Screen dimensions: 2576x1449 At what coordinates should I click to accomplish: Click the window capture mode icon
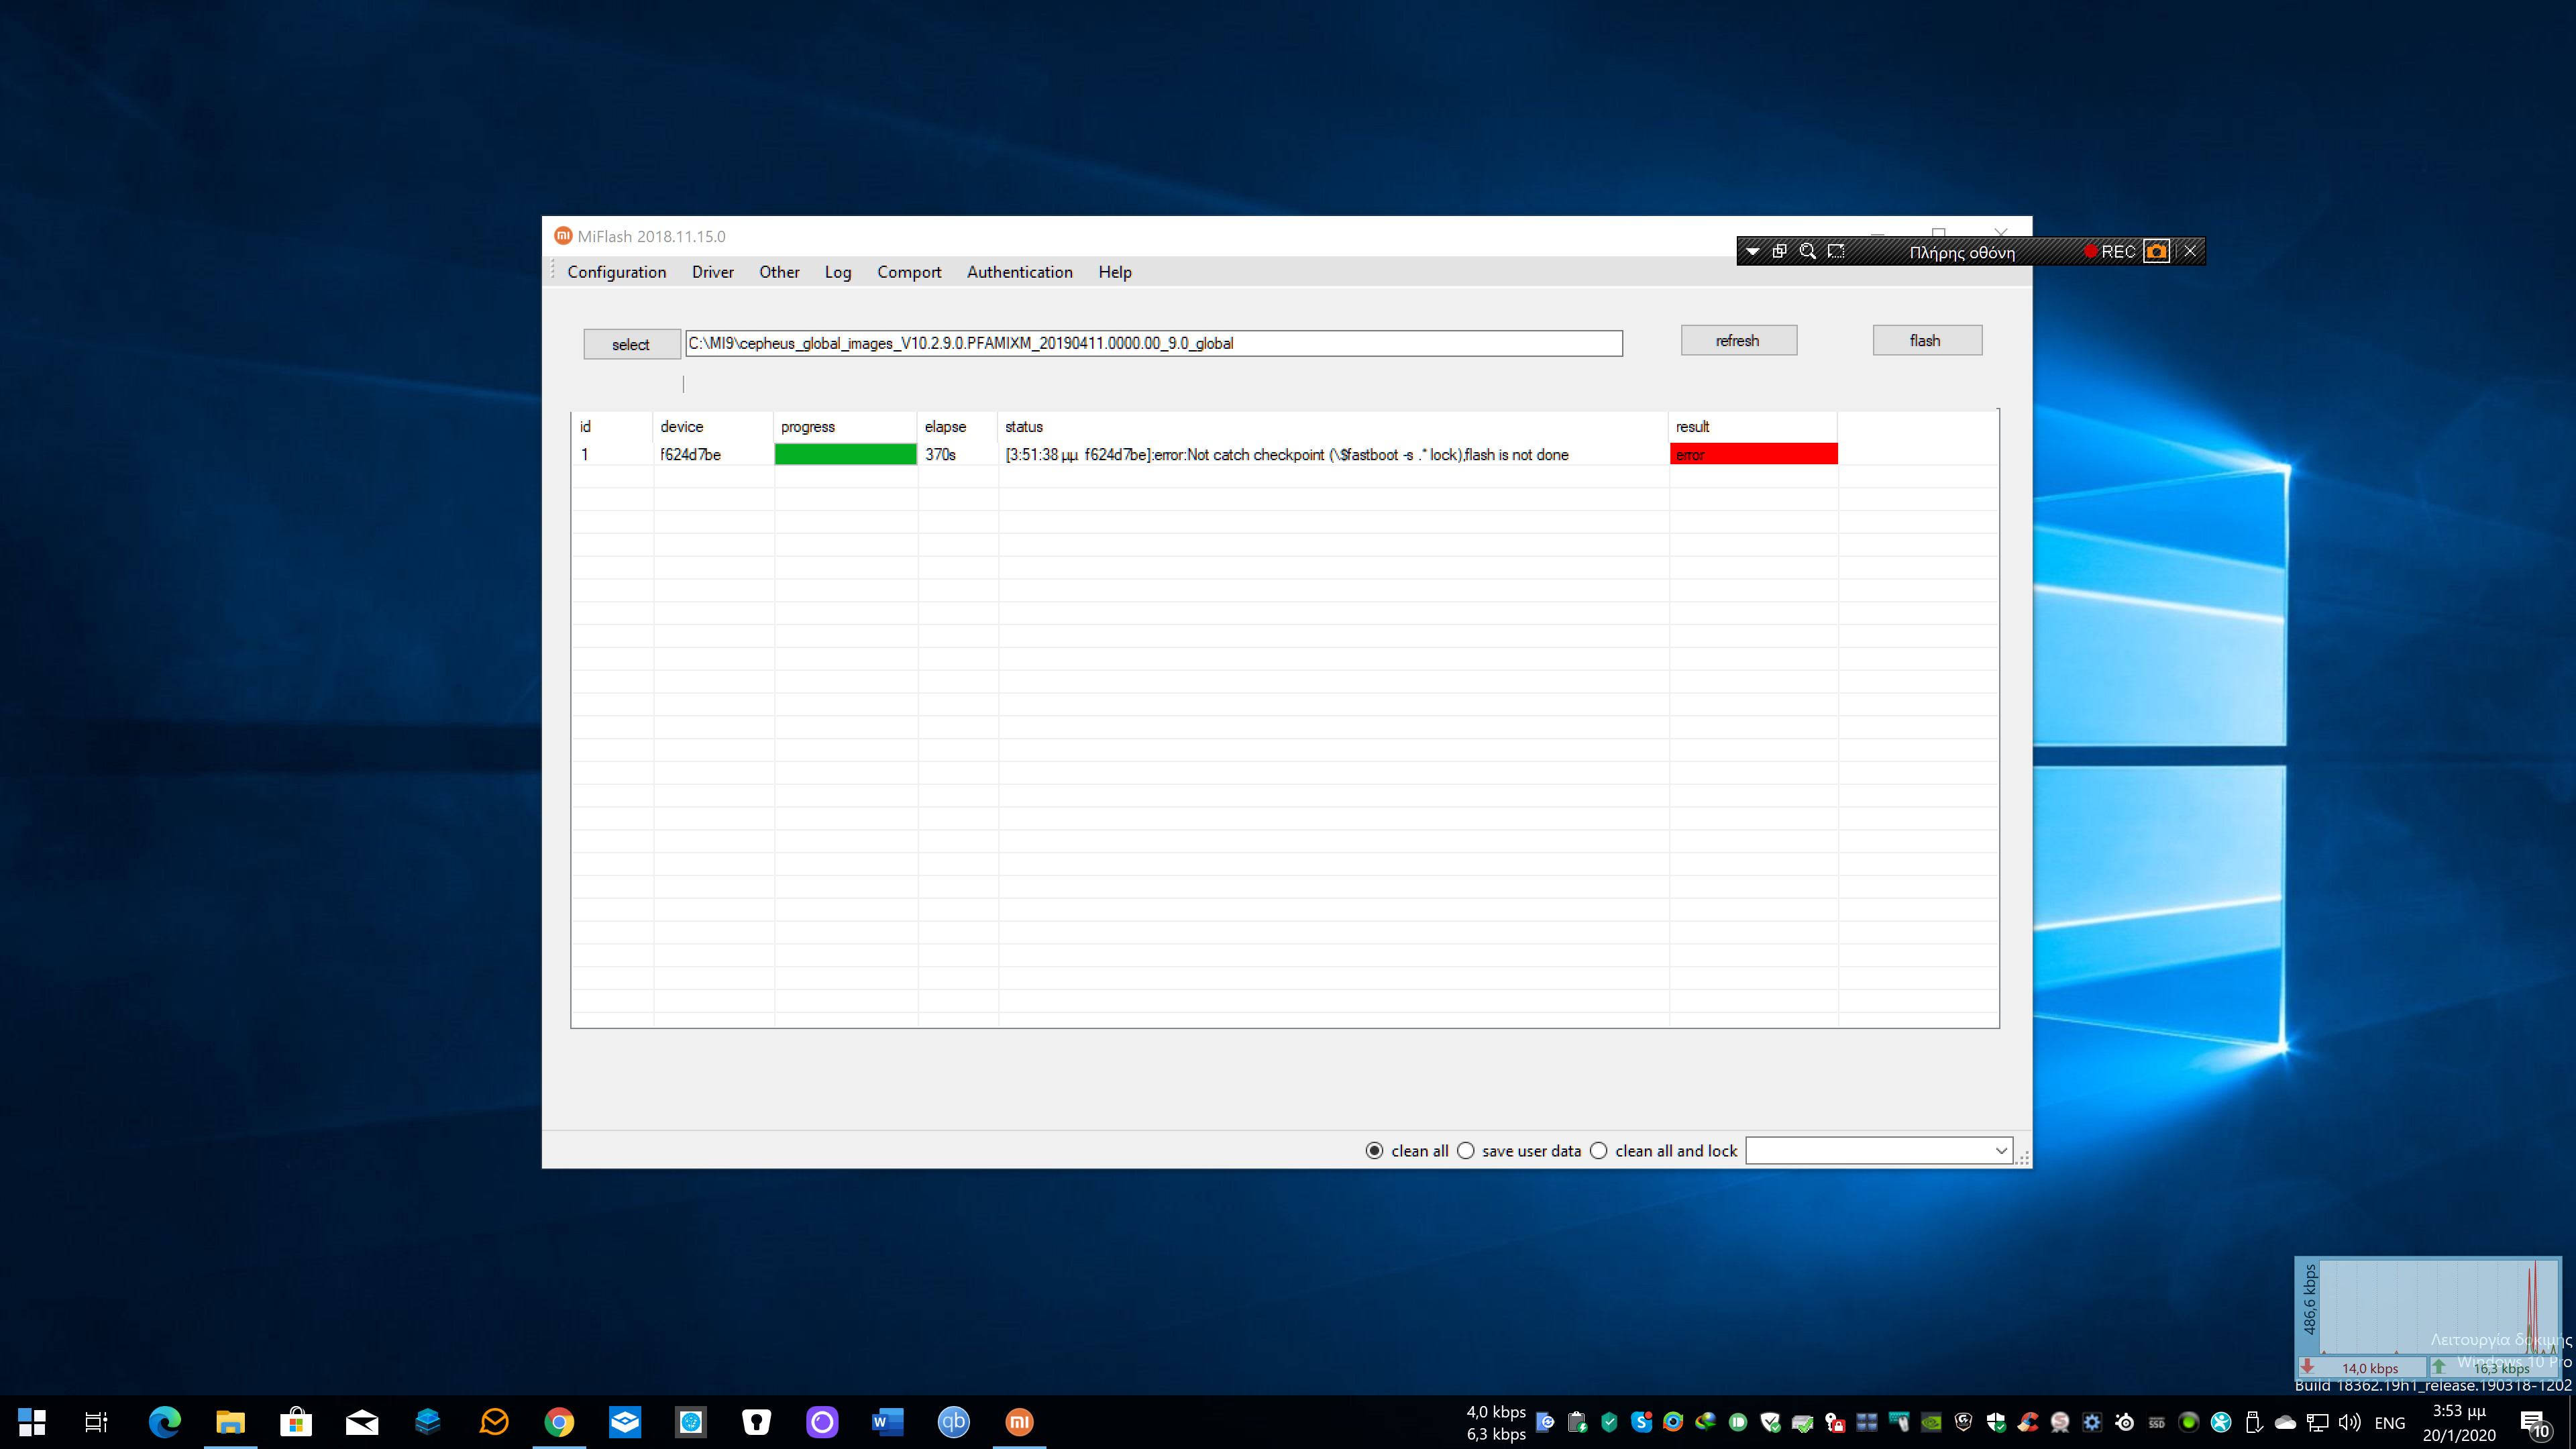click(x=1779, y=251)
